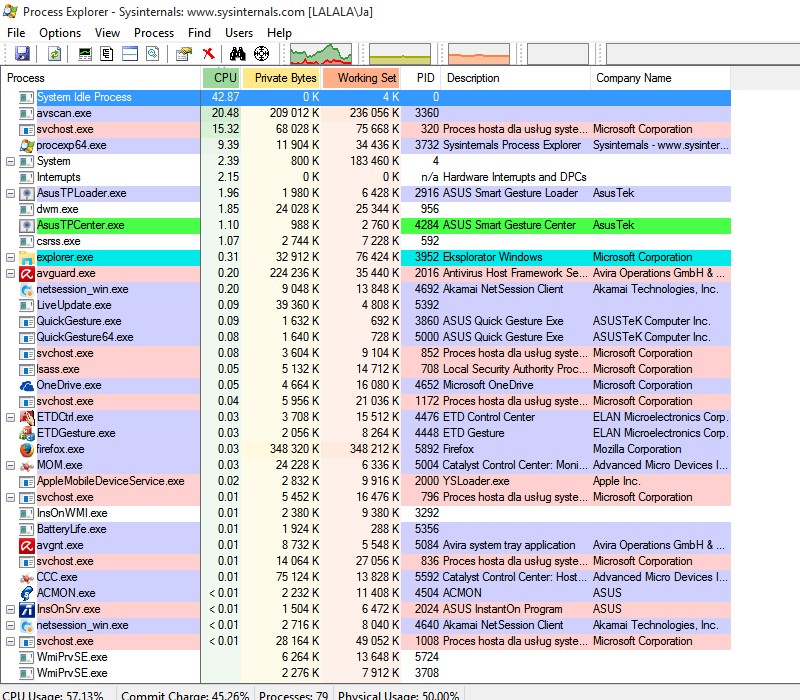Open the Find menu
This screenshot has height=700, width=800.
coord(199,33)
